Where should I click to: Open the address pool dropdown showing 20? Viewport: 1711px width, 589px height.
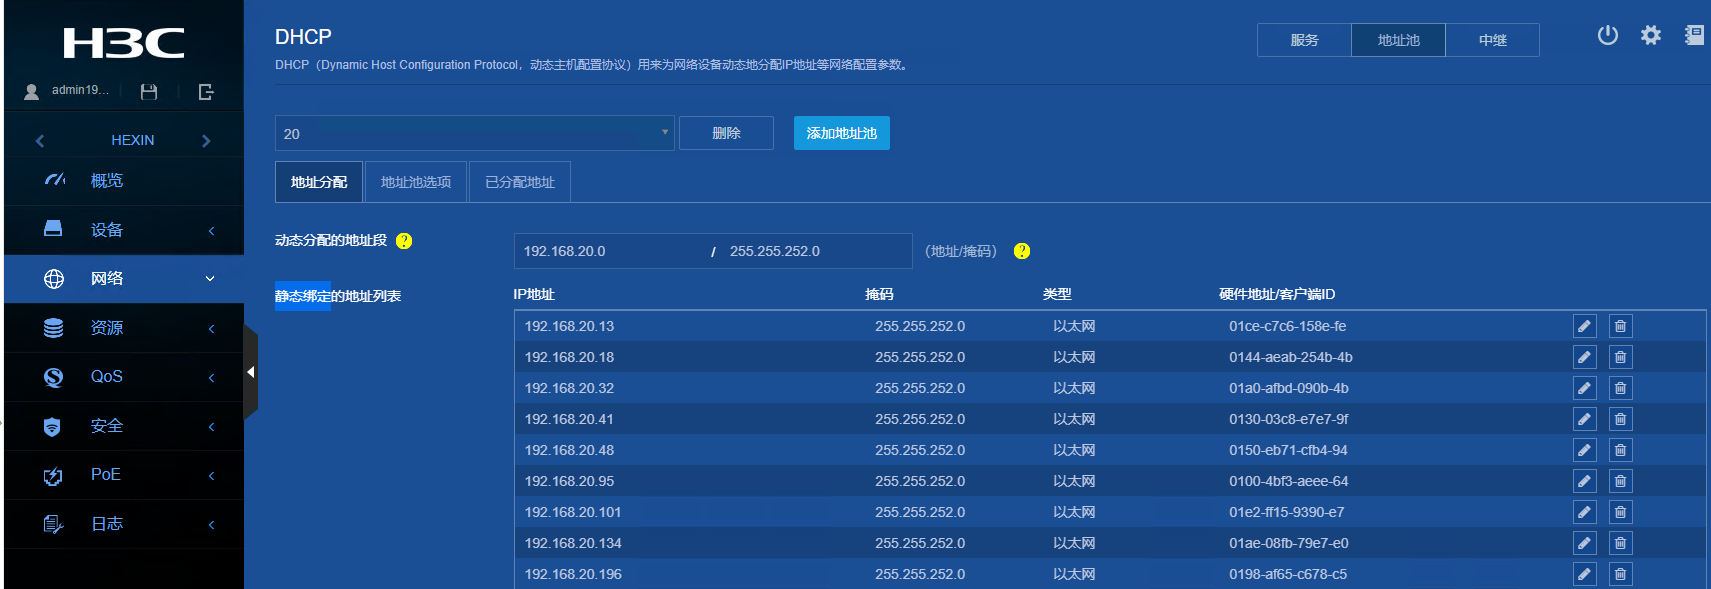click(475, 133)
